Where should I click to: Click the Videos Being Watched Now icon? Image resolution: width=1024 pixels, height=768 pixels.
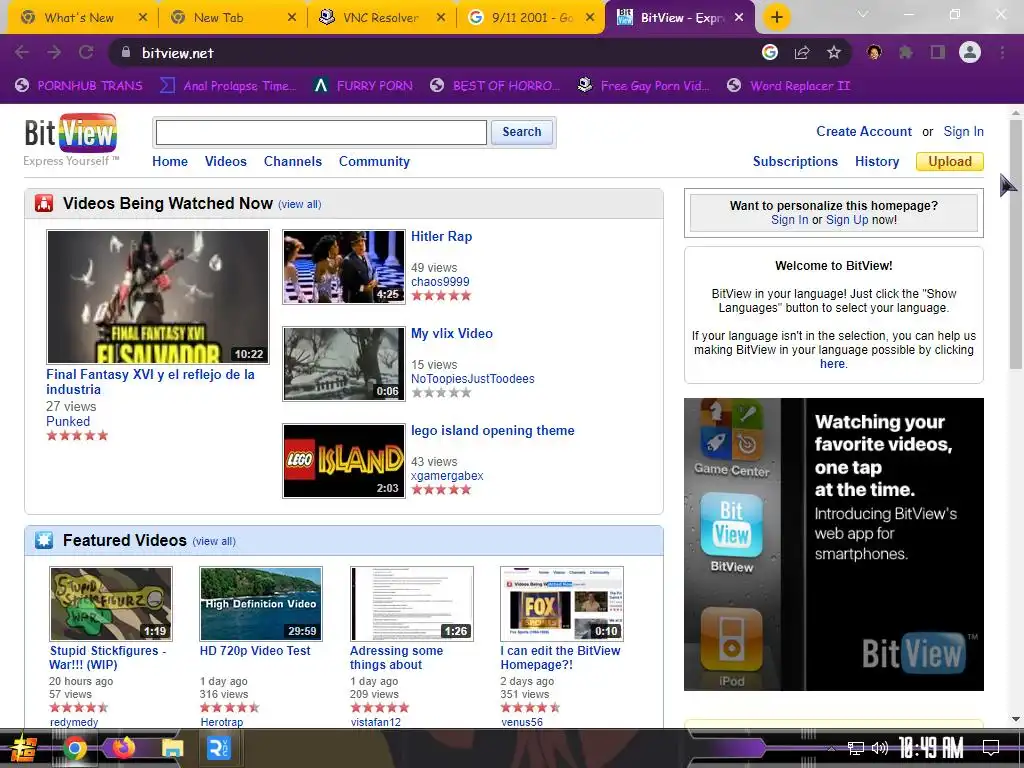pos(44,204)
